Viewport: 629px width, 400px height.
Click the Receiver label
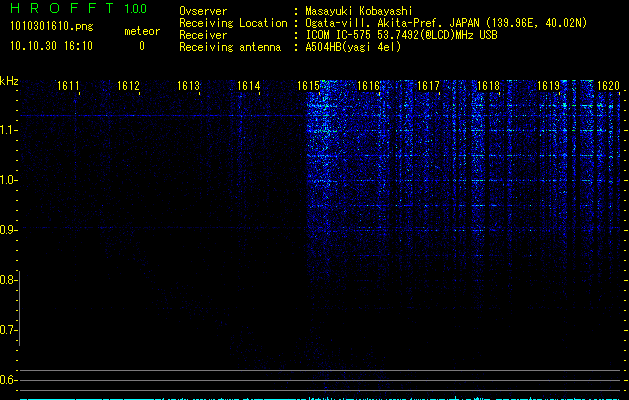pos(203,35)
